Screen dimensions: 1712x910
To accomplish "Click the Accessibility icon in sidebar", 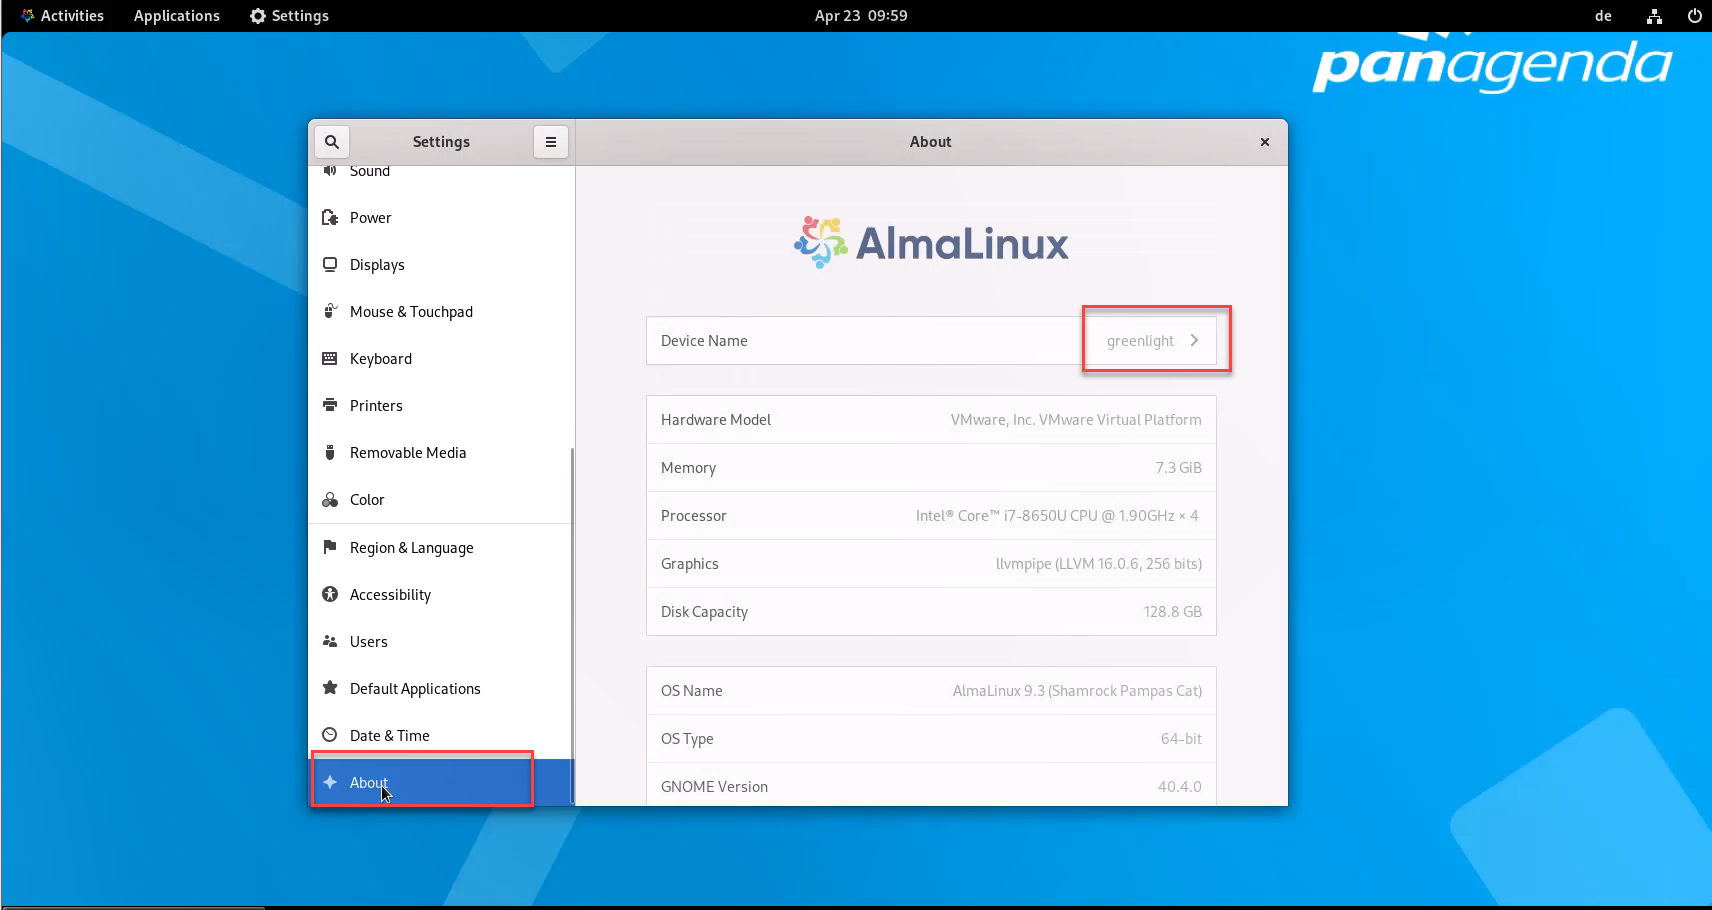I will (x=330, y=595).
